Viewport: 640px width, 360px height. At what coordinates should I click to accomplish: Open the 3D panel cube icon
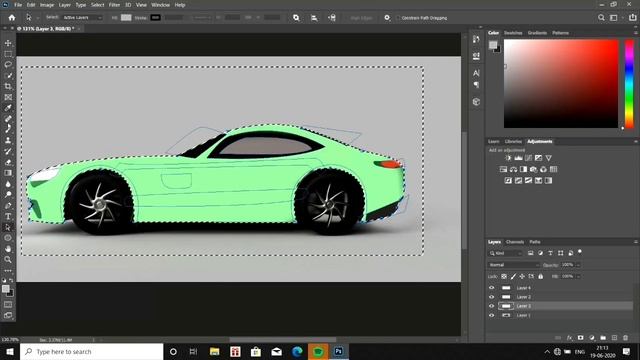point(476,102)
